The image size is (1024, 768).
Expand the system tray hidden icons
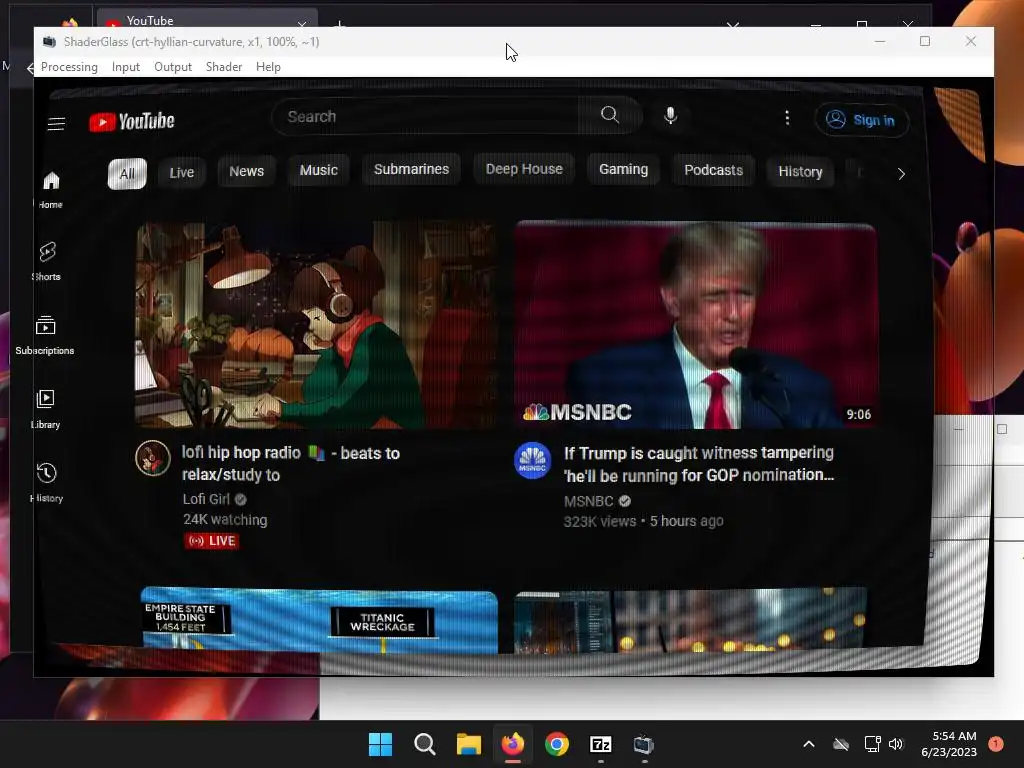[808, 744]
